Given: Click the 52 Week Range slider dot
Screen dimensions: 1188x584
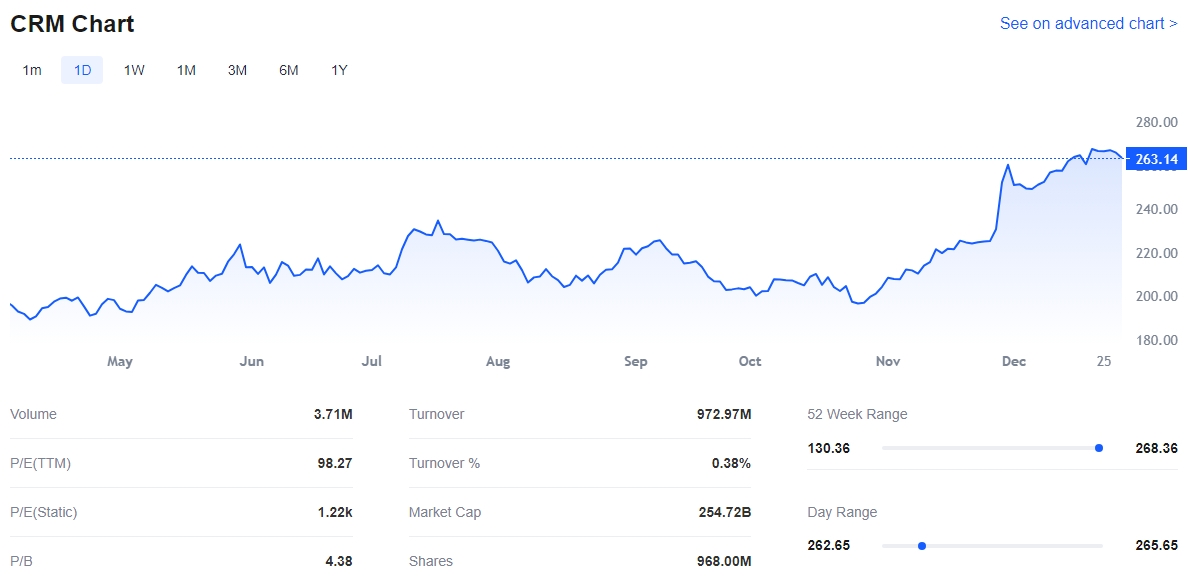Looking at the screenshot, I should click(x=1099, y=448).
